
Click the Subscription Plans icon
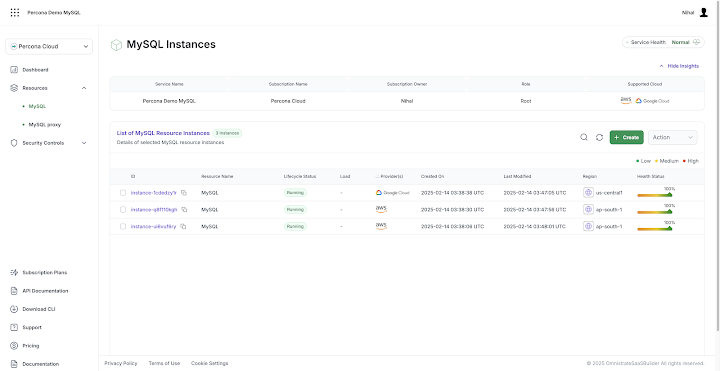coord(14,272)
